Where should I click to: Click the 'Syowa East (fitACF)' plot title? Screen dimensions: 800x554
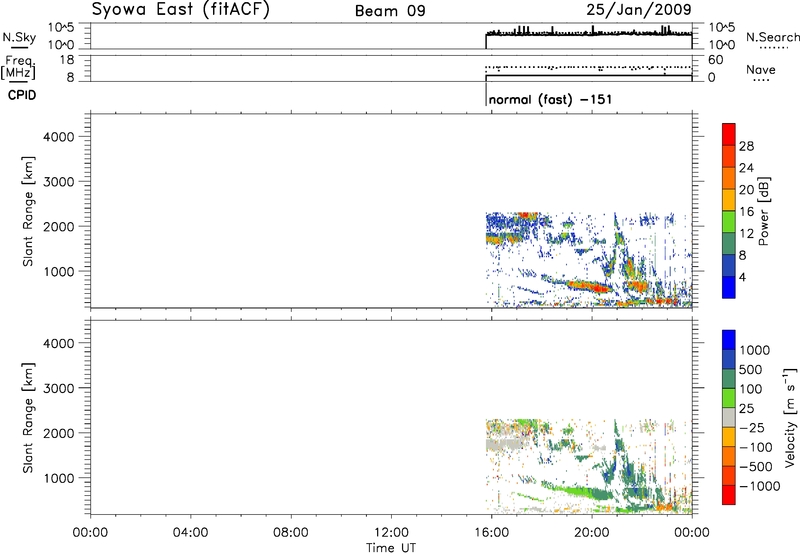[x=181, y=10]
